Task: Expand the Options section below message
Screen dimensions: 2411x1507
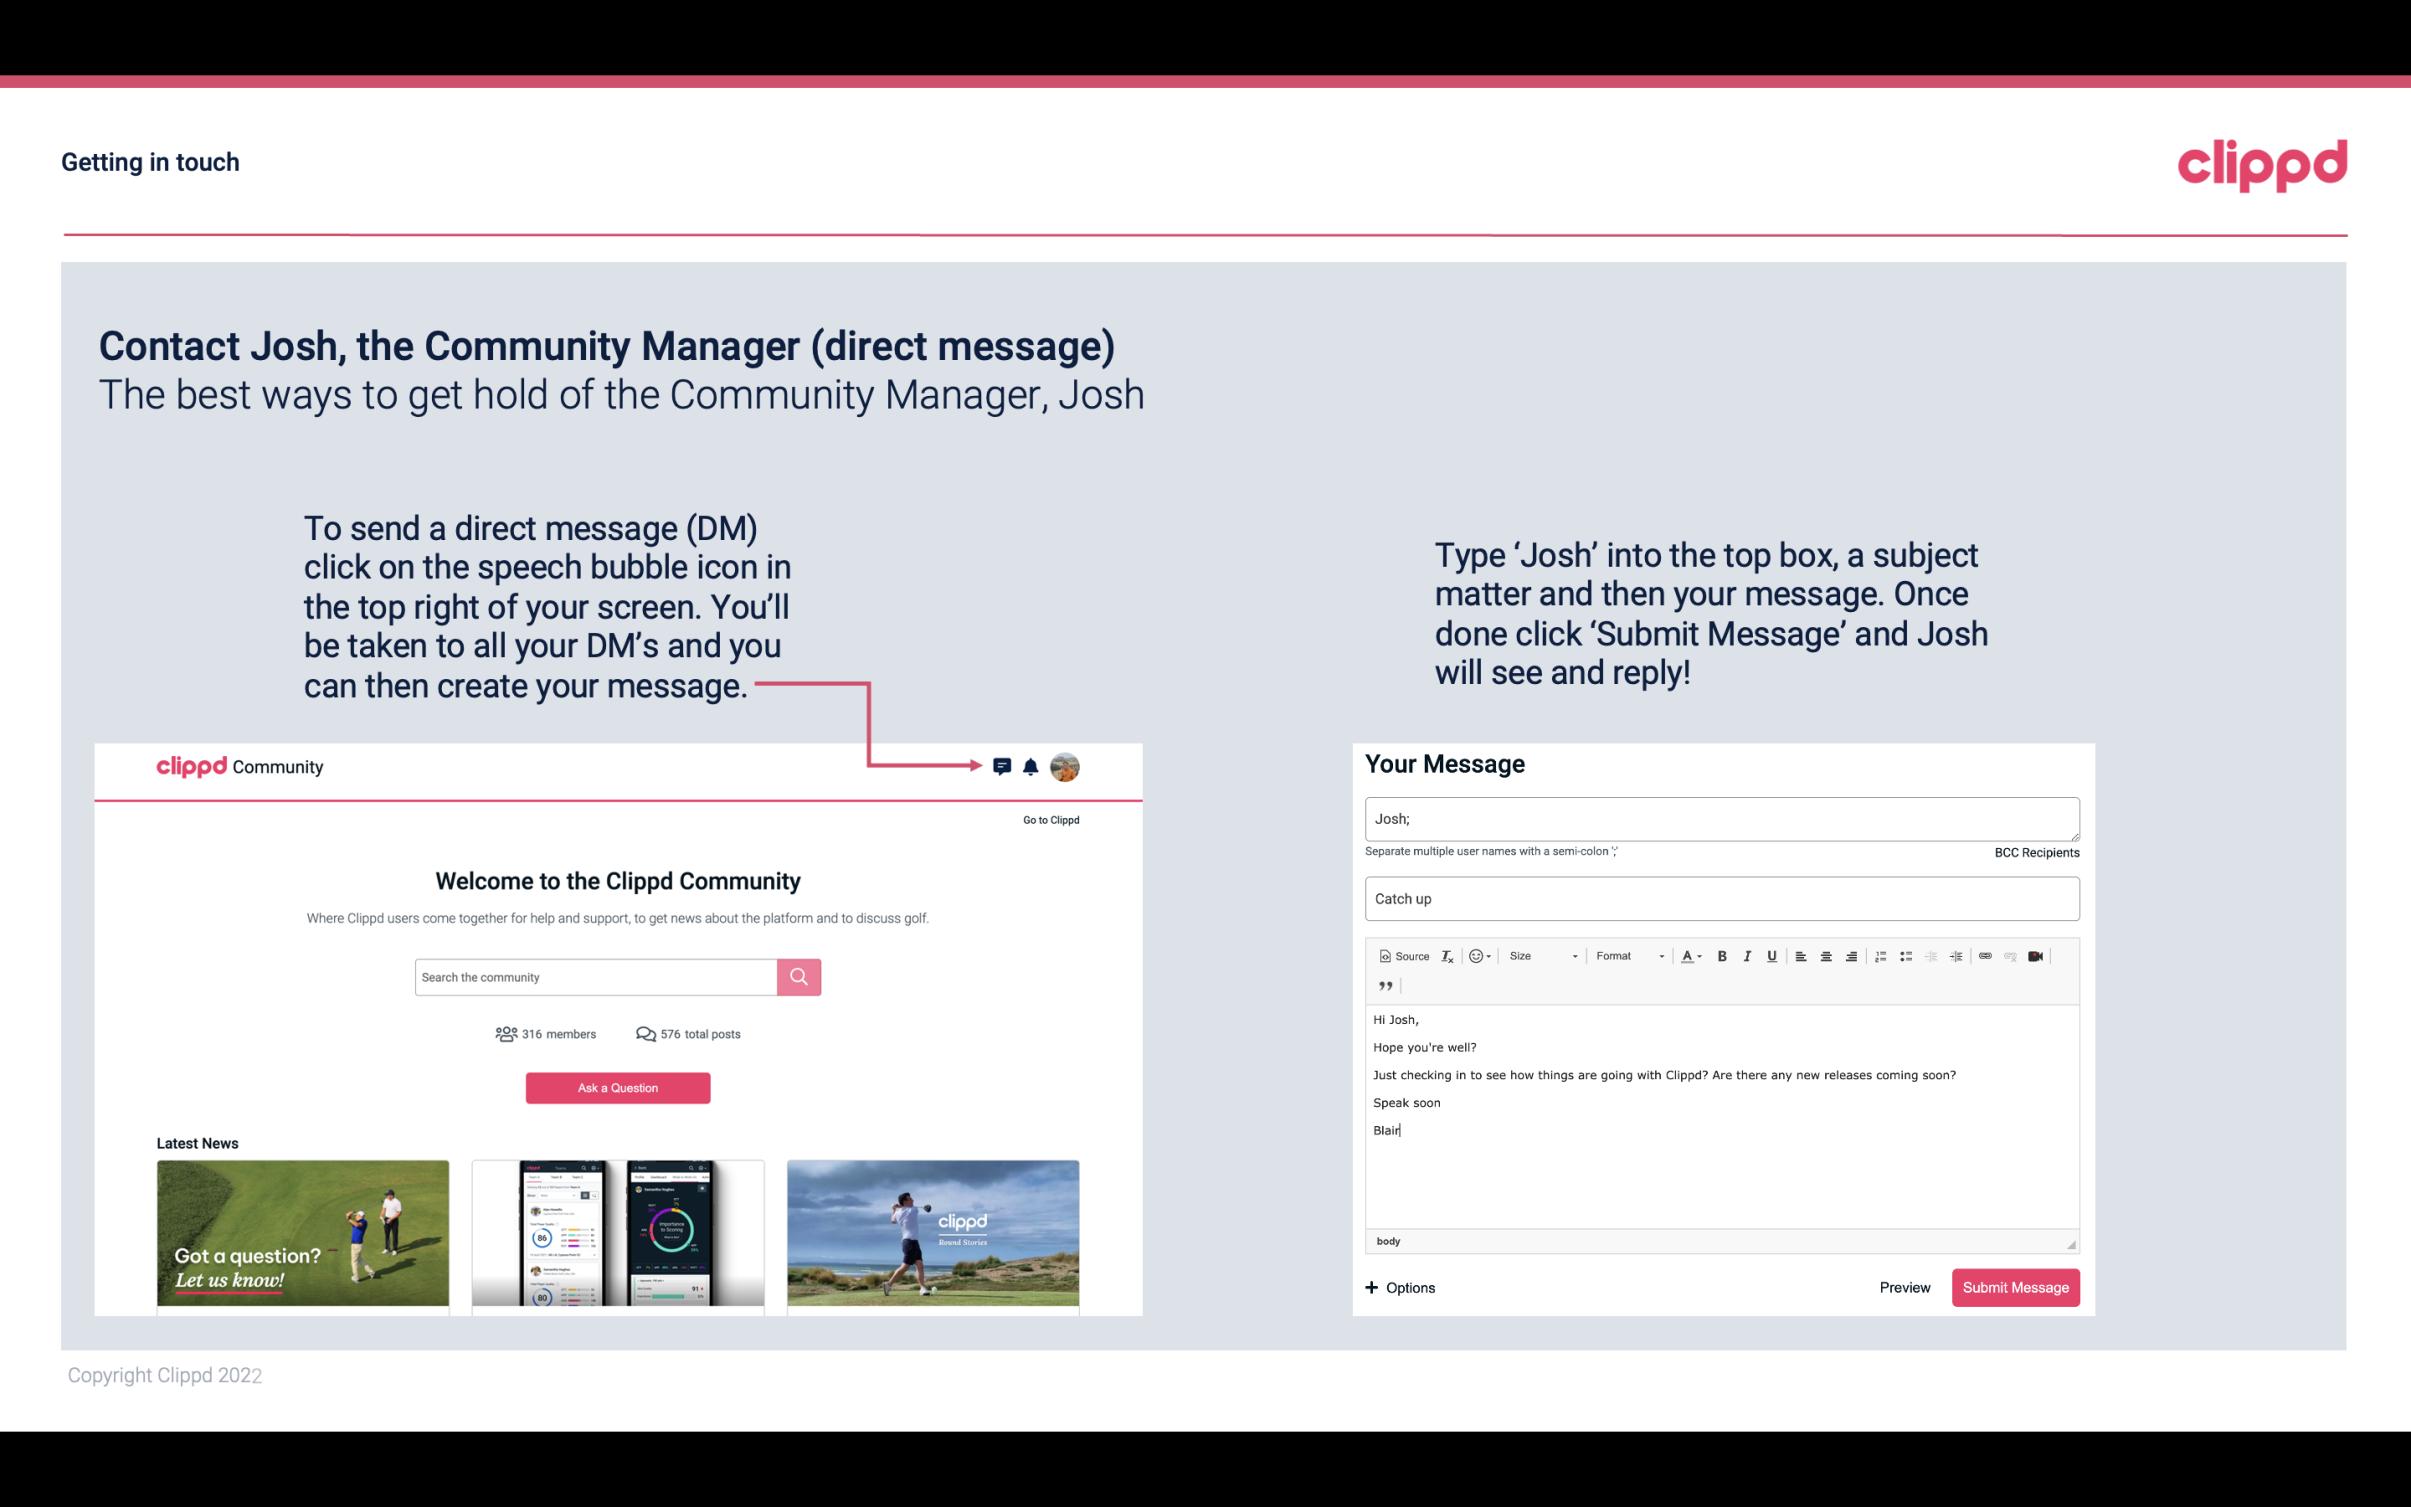Action: [x=1399, y=1287]
